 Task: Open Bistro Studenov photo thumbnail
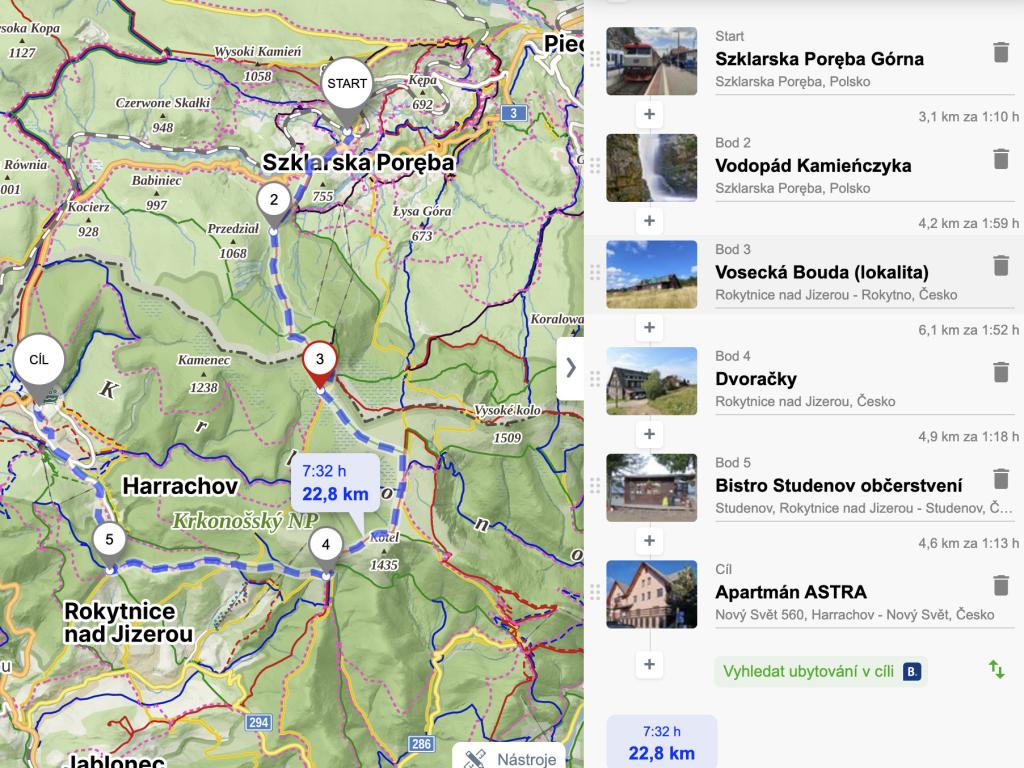point(651,487)
